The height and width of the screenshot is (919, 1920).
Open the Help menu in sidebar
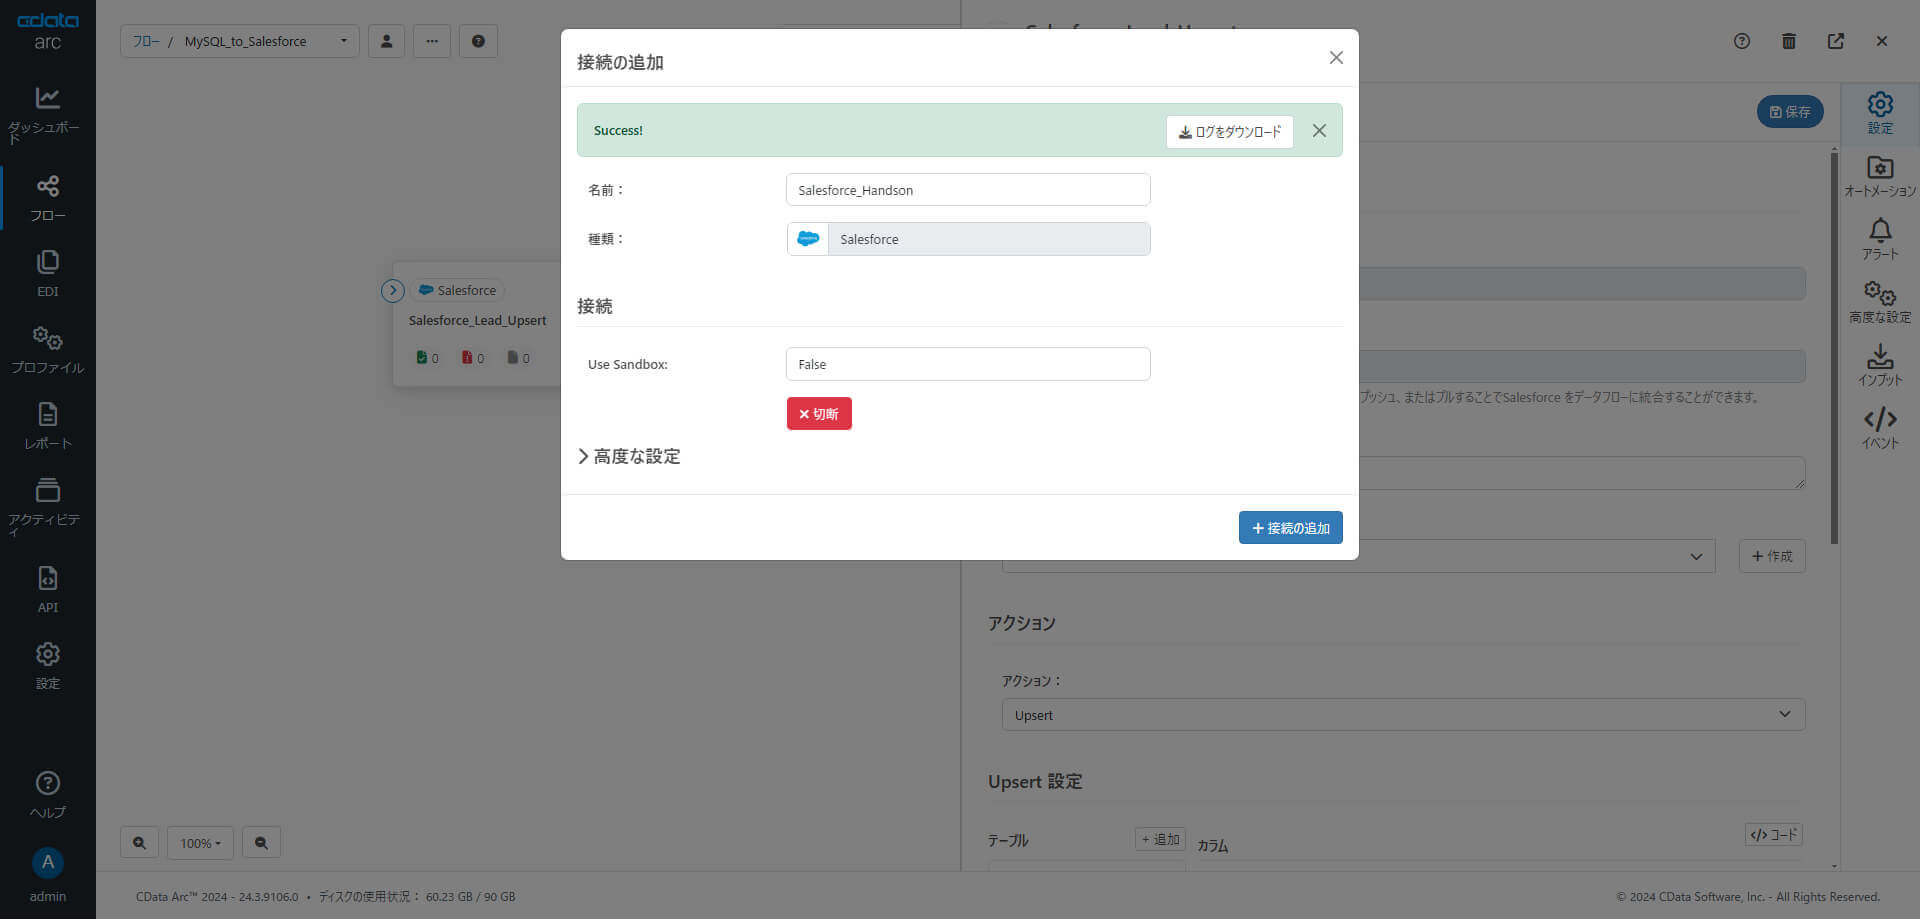47,795
